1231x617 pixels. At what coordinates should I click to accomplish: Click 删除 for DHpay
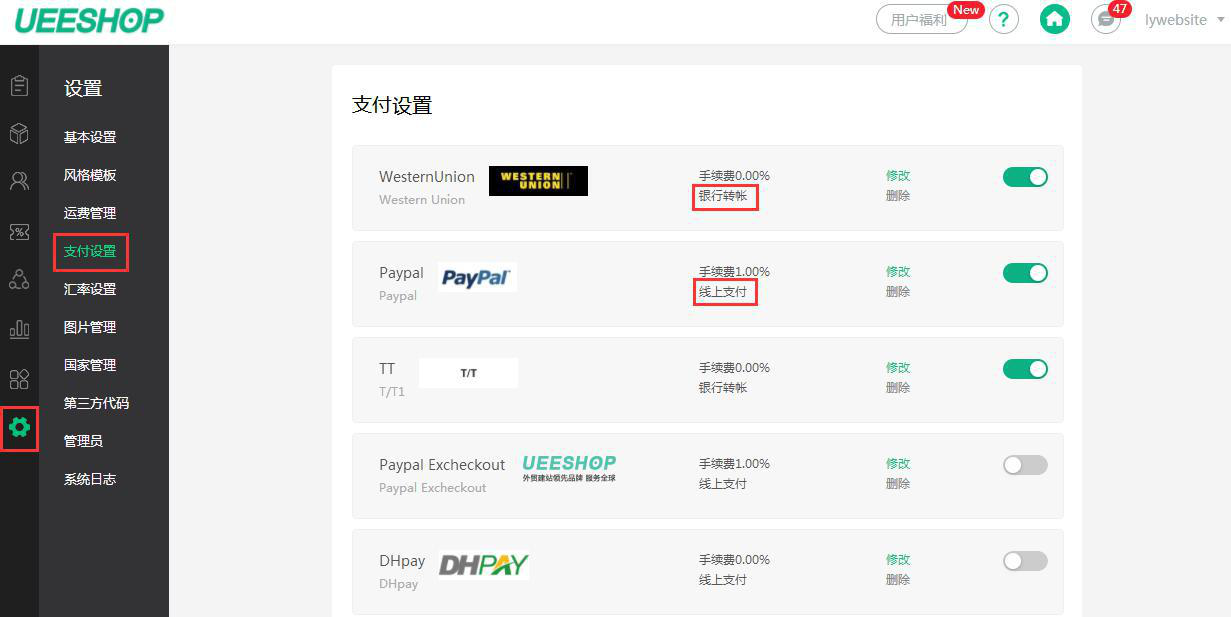[898, 580]
